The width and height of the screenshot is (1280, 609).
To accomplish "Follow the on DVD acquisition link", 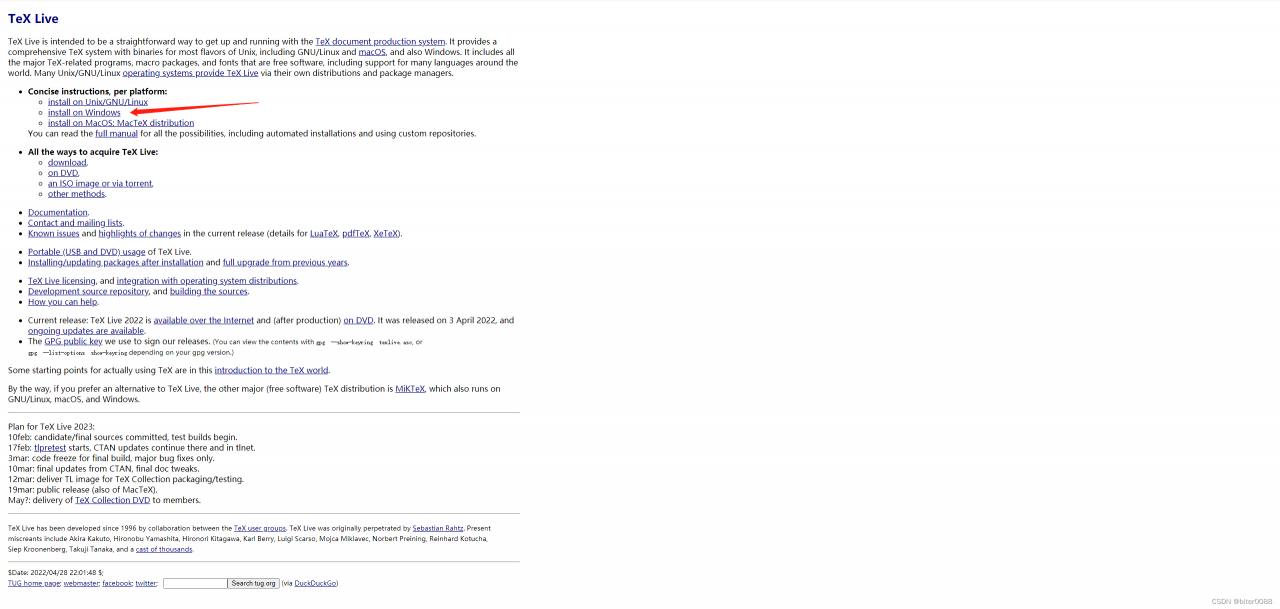I will point(63,173).
